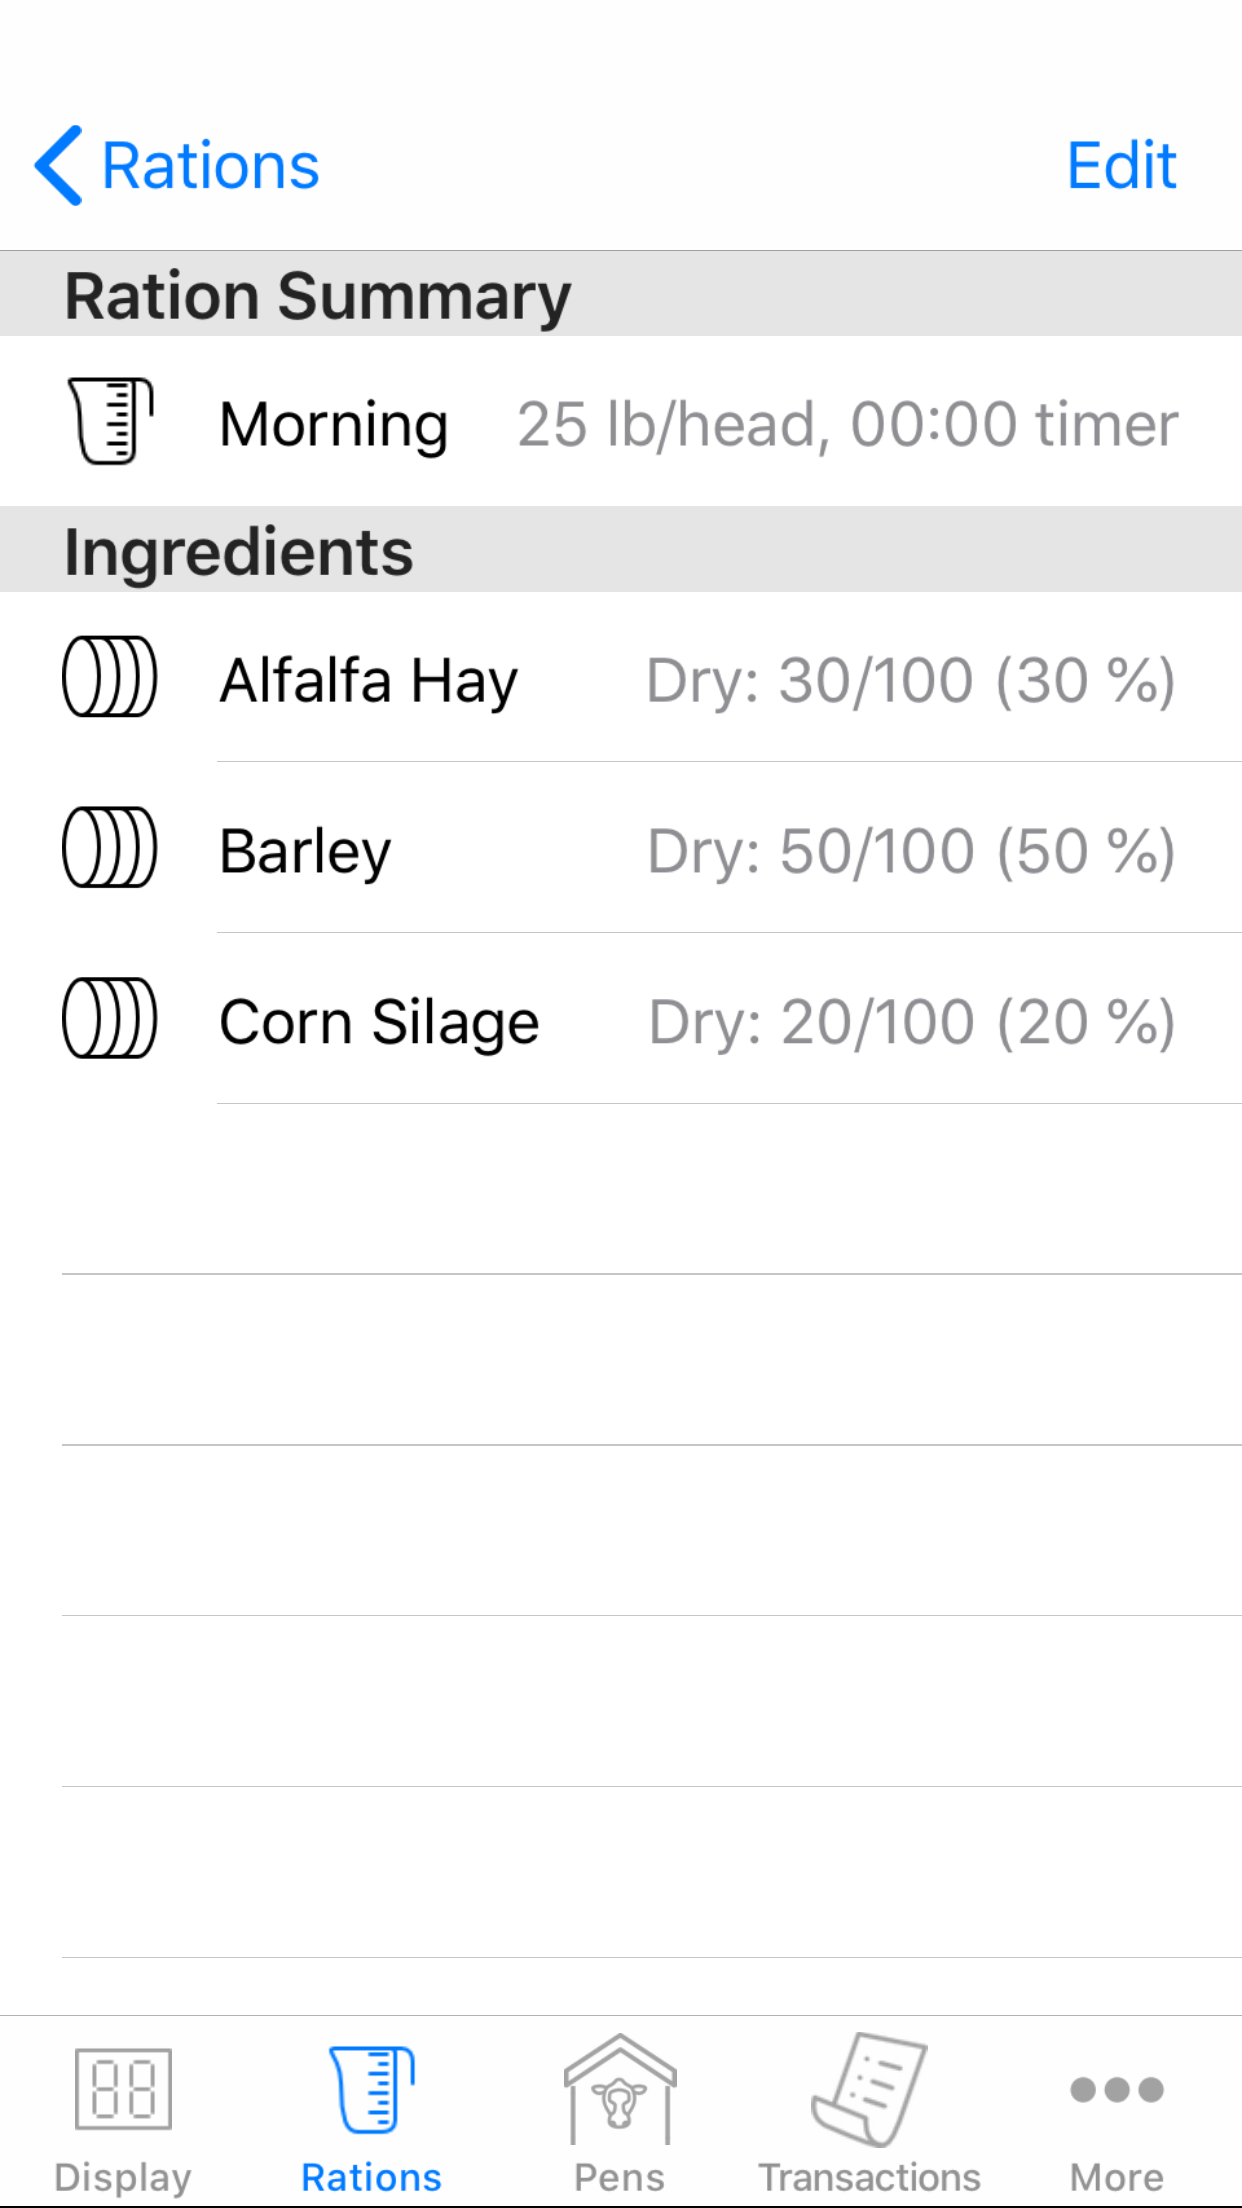Tap the Dry: 50/100 (50 %) value
Viewport: 1242px width, 2208px height.
click(x=911, y=852)
